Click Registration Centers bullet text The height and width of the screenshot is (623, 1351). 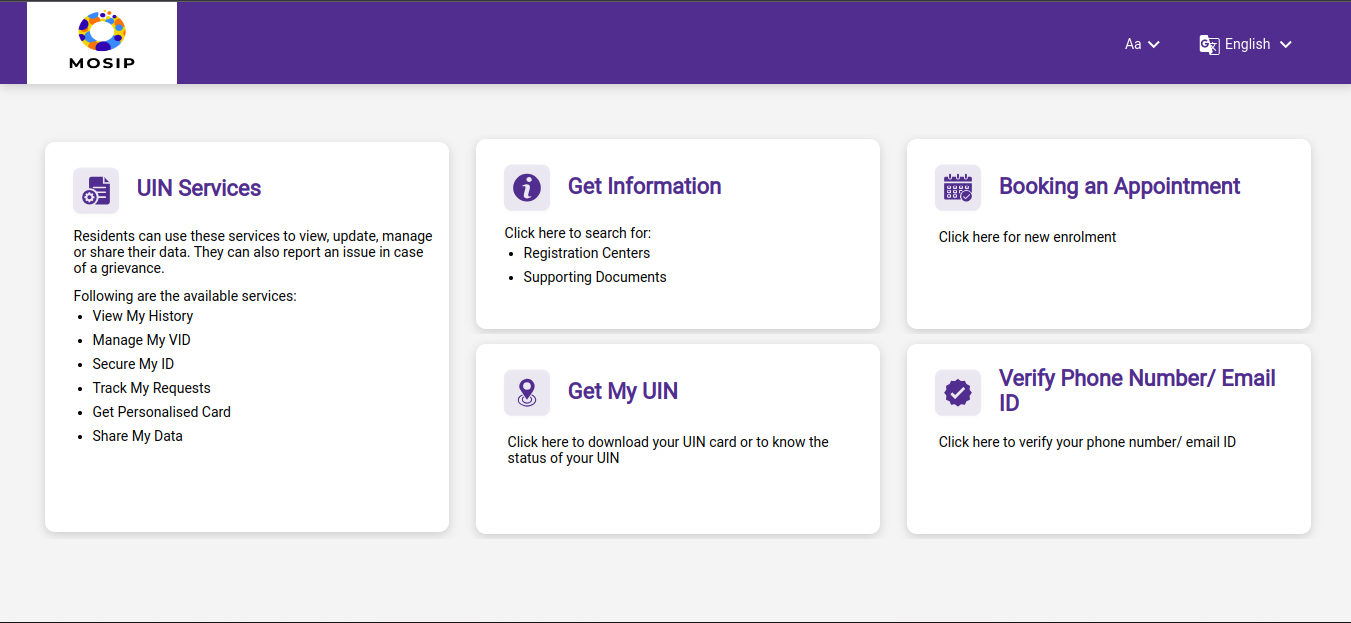pyautogui.click(x=586, y=253)
